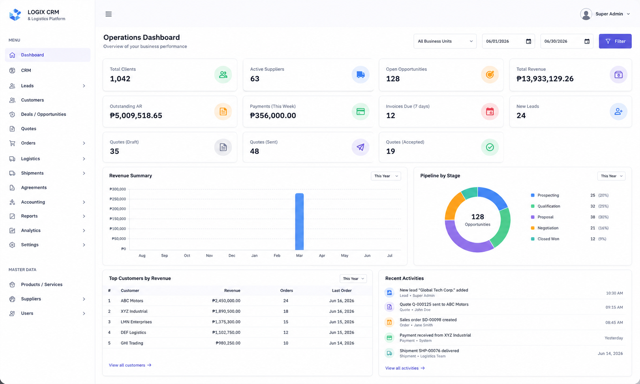640x384 pixels.
Task: Click the start date field 06/01/2026
Action: [509, 41]
